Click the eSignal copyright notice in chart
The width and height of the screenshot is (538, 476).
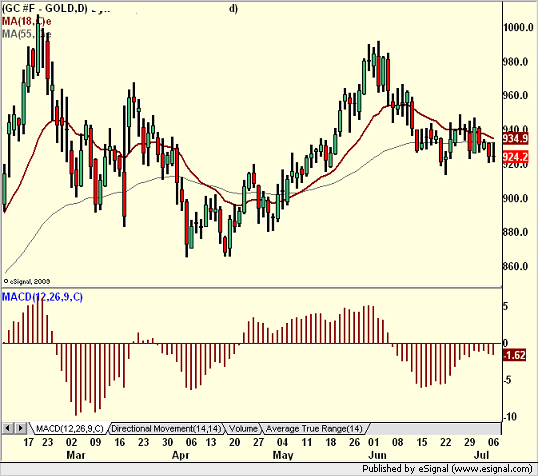tap(27, 281)
